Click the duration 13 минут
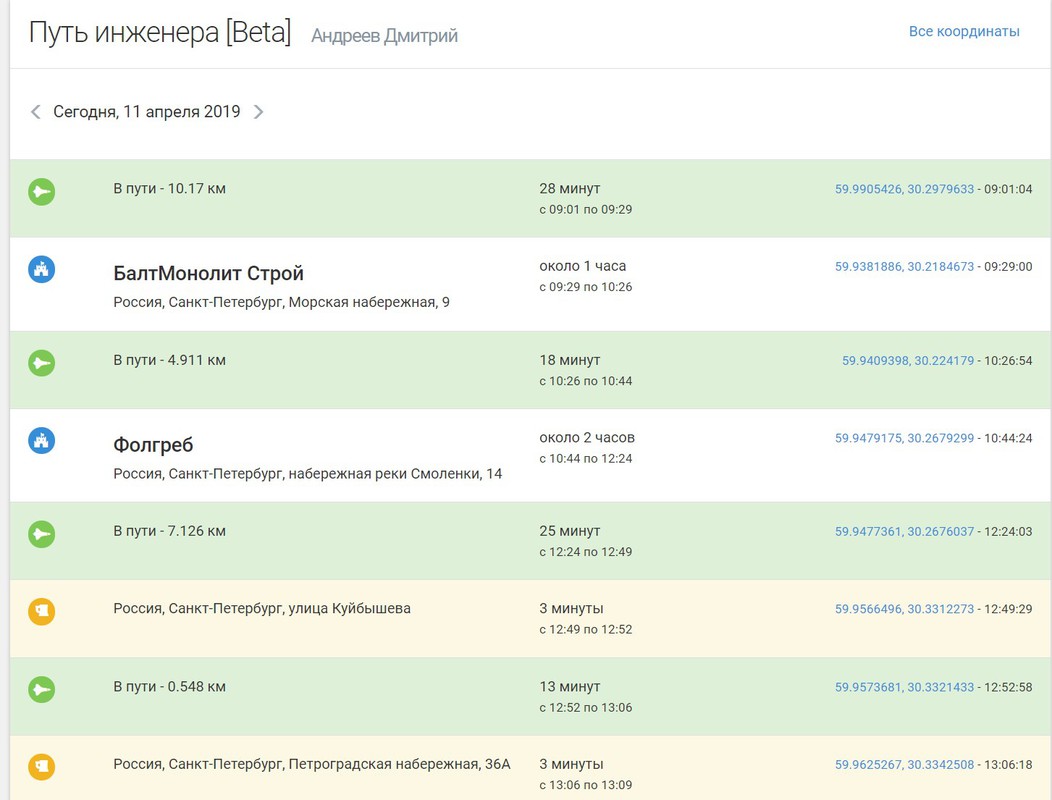1052x800 pixels. point(570,687)
